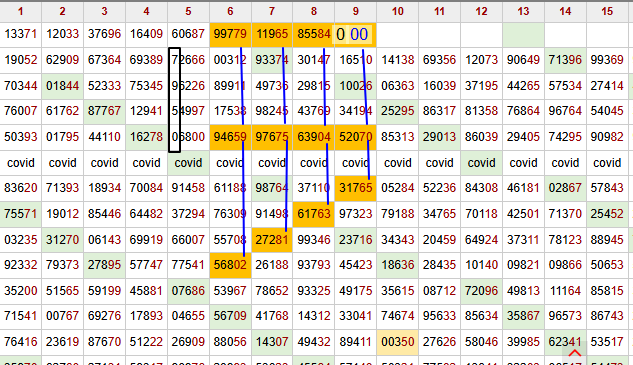Image resolution: width=633 pixels, height=365 pixels.
Task: Click green cell 14307
Action: point(272,342)
